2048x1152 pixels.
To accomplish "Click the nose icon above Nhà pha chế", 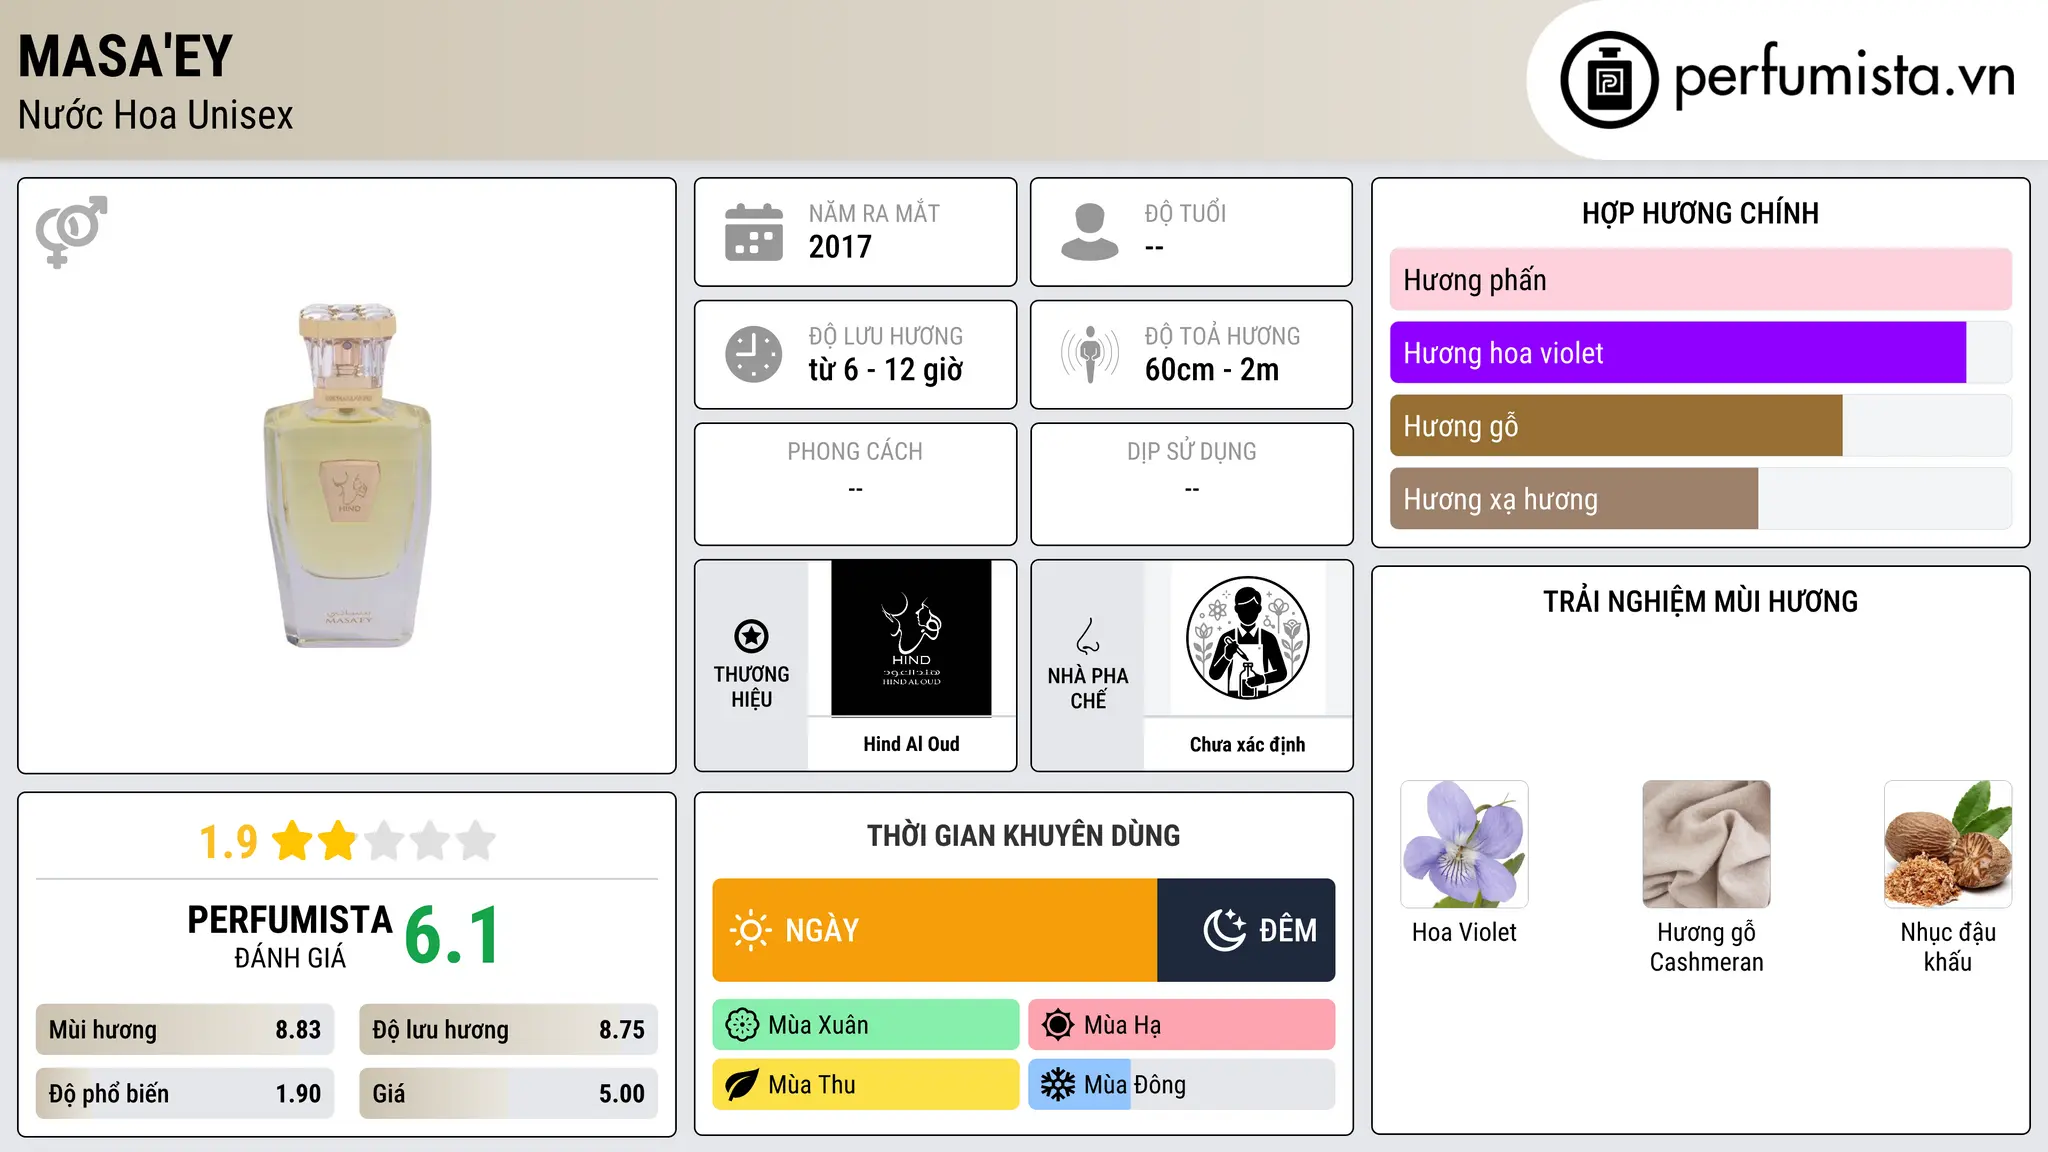I will tap(1088, 636).
